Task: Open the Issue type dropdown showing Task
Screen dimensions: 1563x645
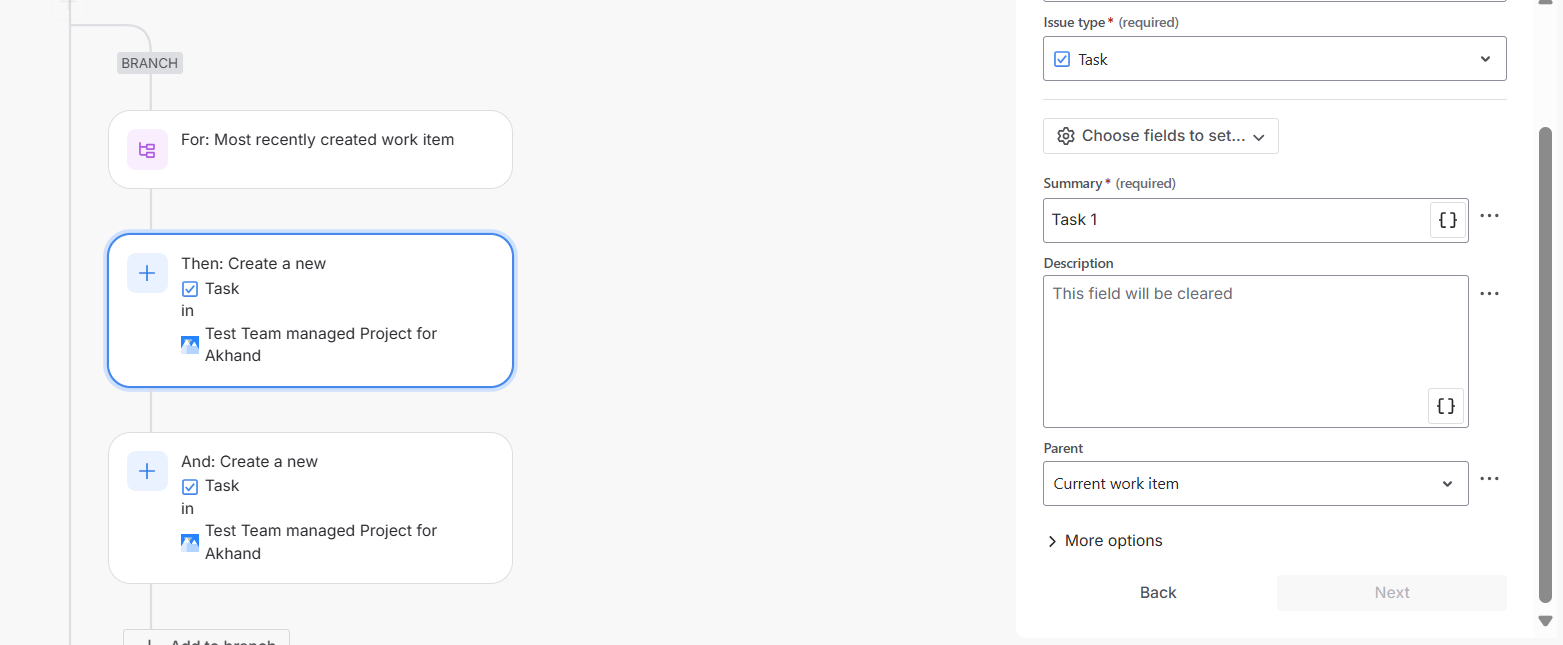Action: click(x=1273, y=58)
